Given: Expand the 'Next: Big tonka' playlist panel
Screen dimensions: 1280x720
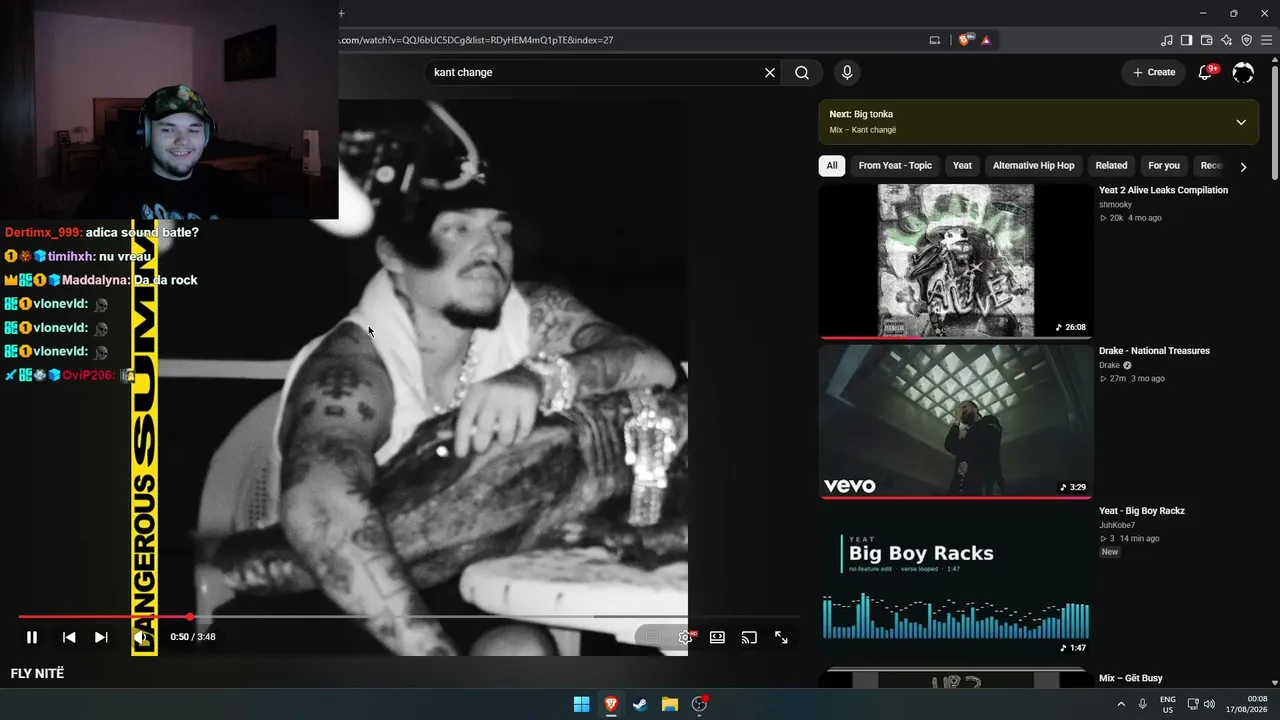Looking at the screenshot, I should (1241, 122).
